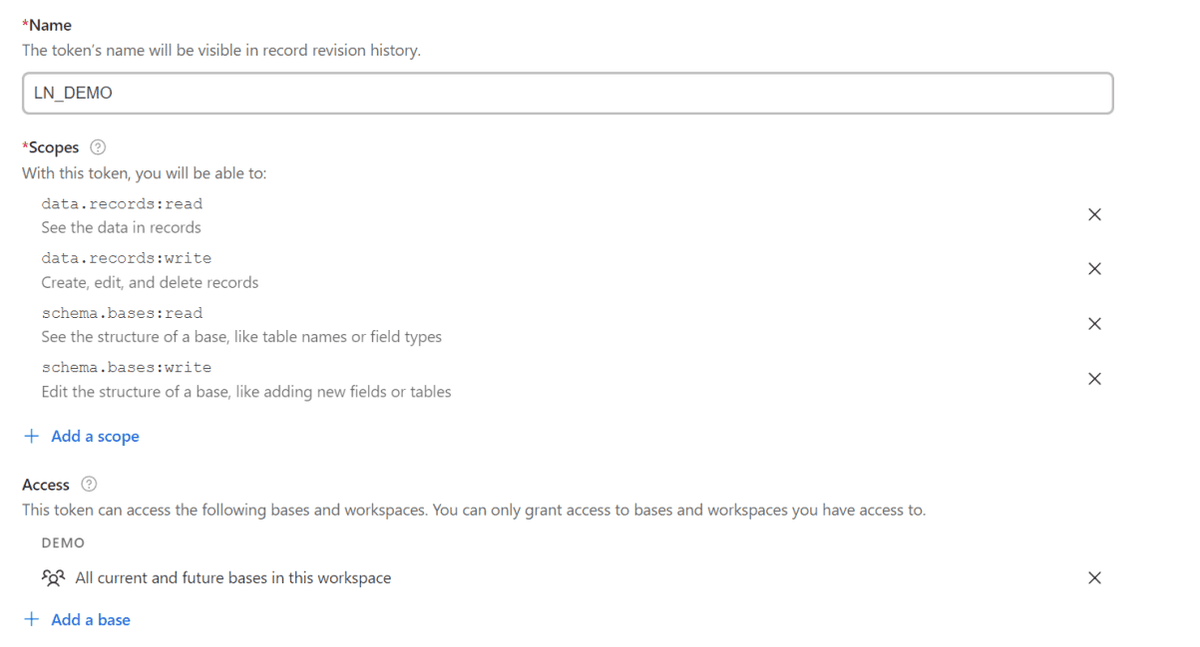Select the schema.bases:write scope name

(x=126, y=367)
